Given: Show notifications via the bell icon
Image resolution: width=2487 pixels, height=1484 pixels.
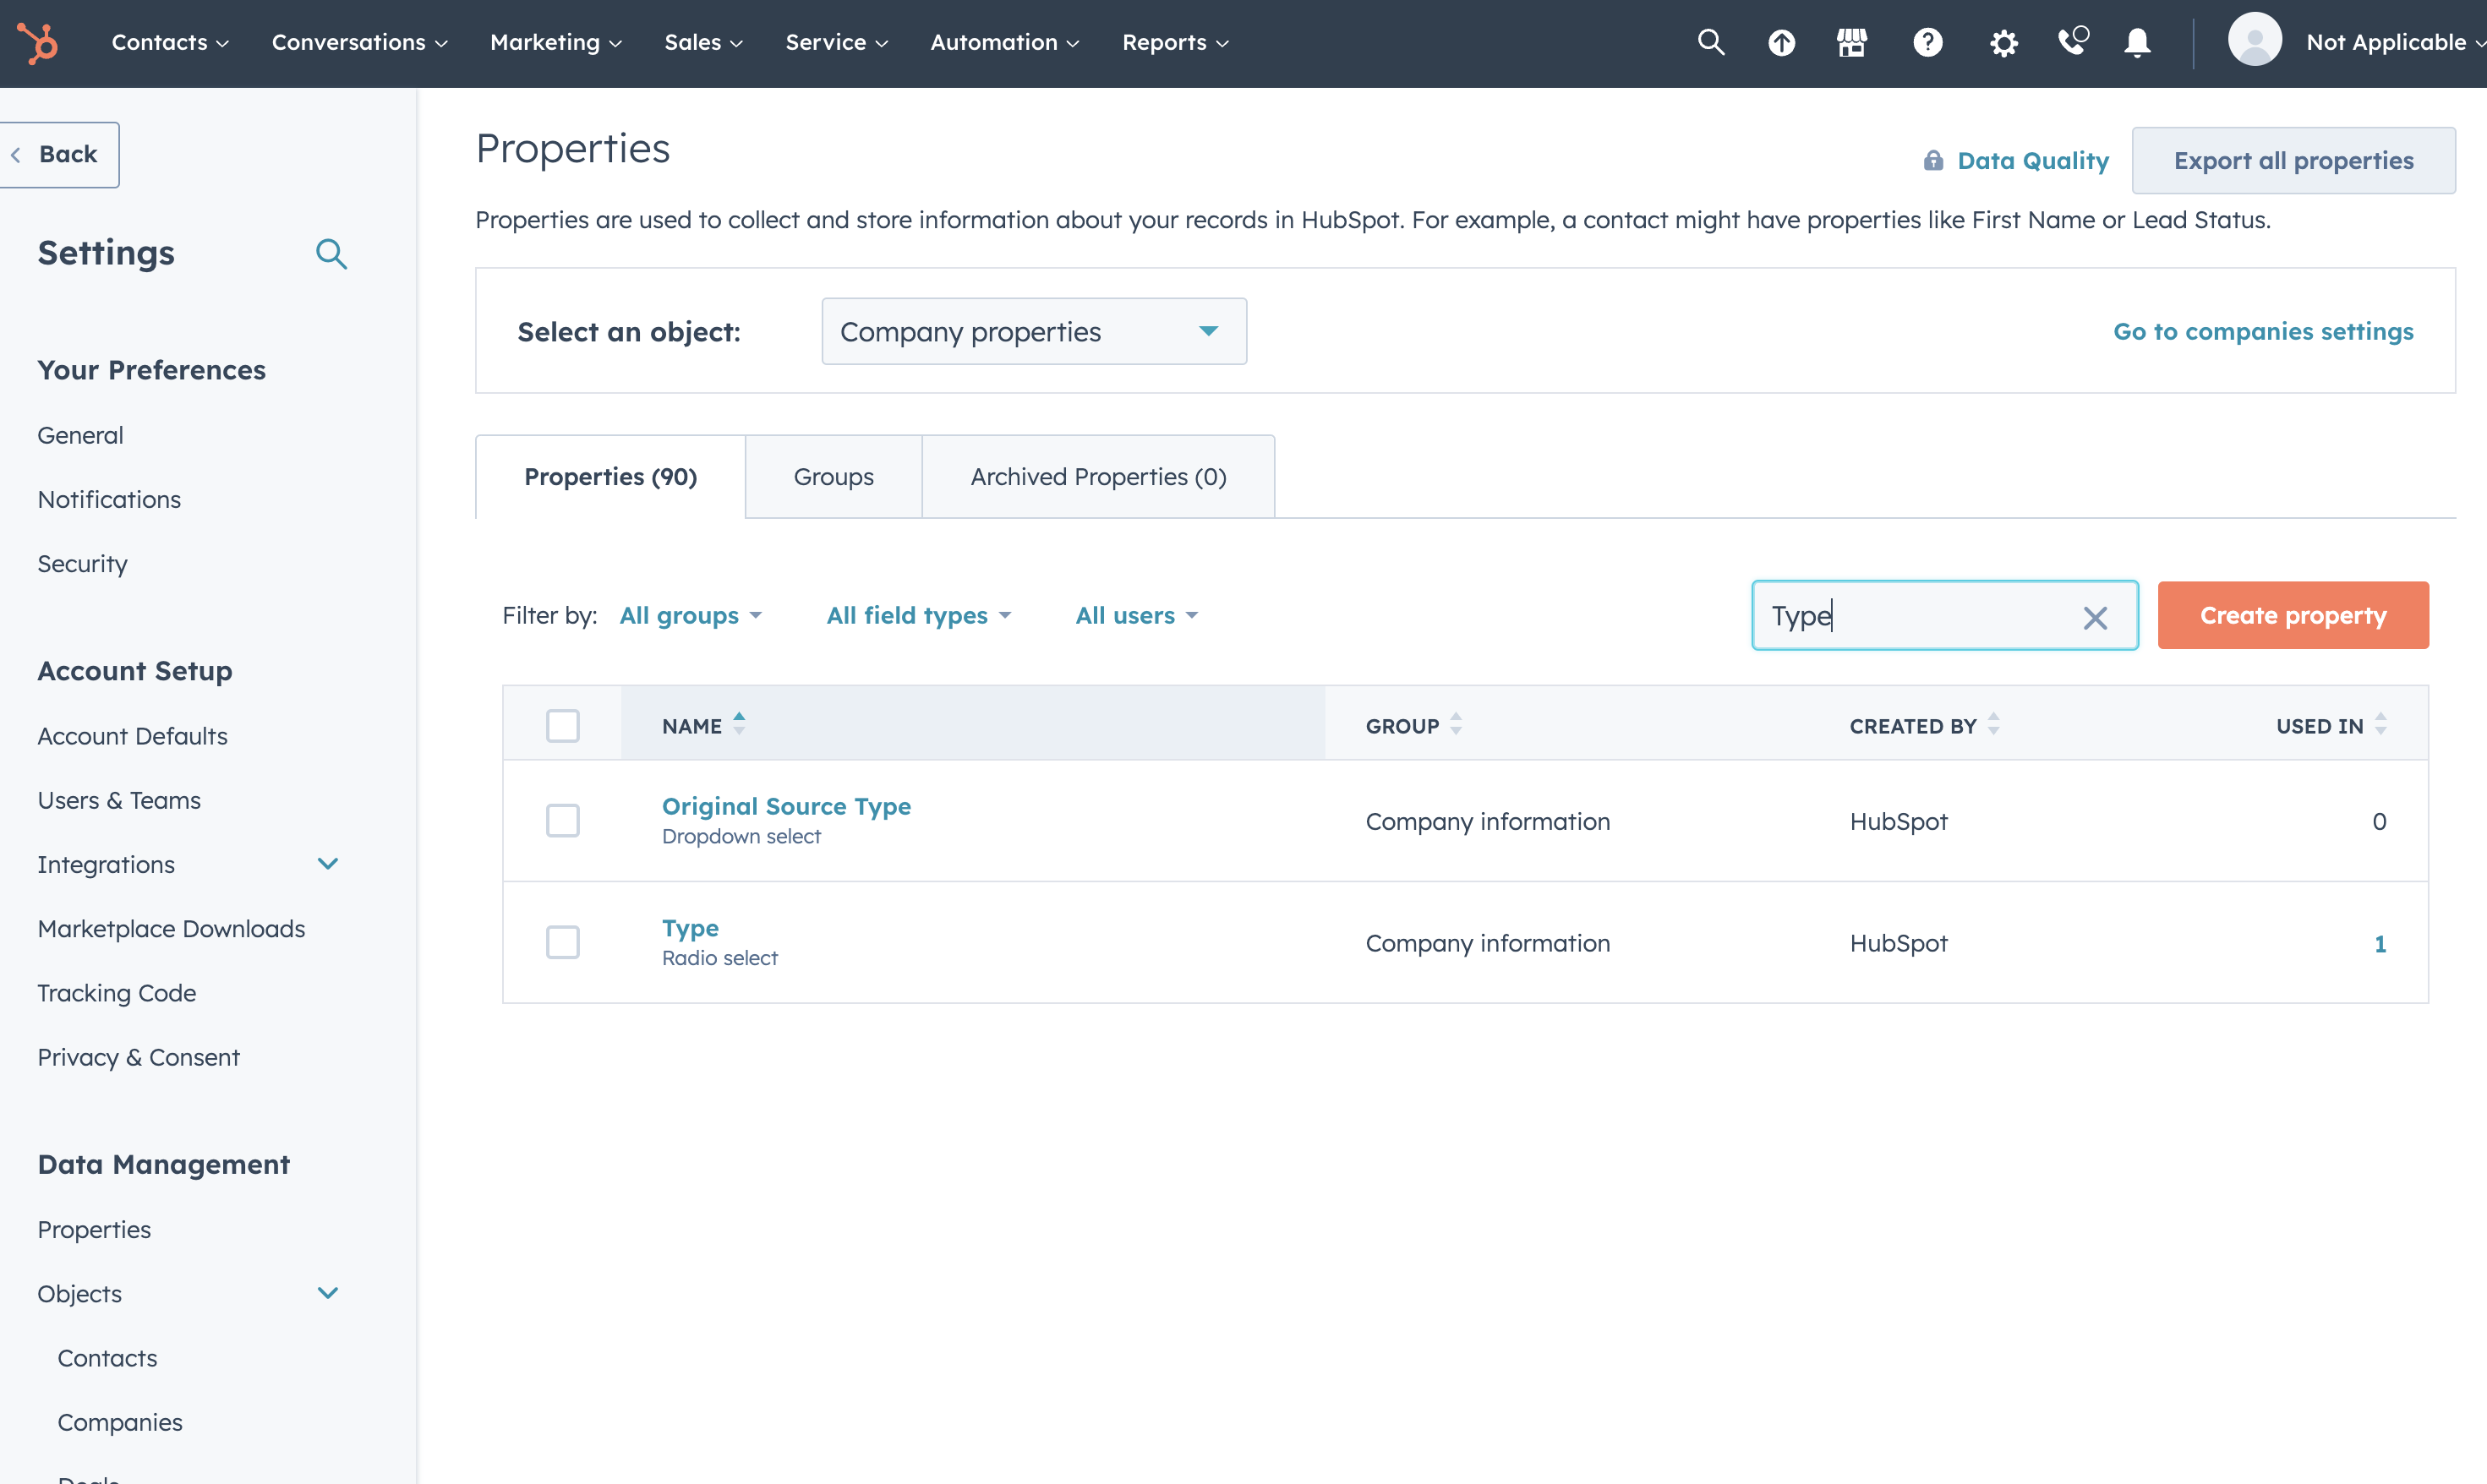Looking at the screenshot, I should (2137, 43).
